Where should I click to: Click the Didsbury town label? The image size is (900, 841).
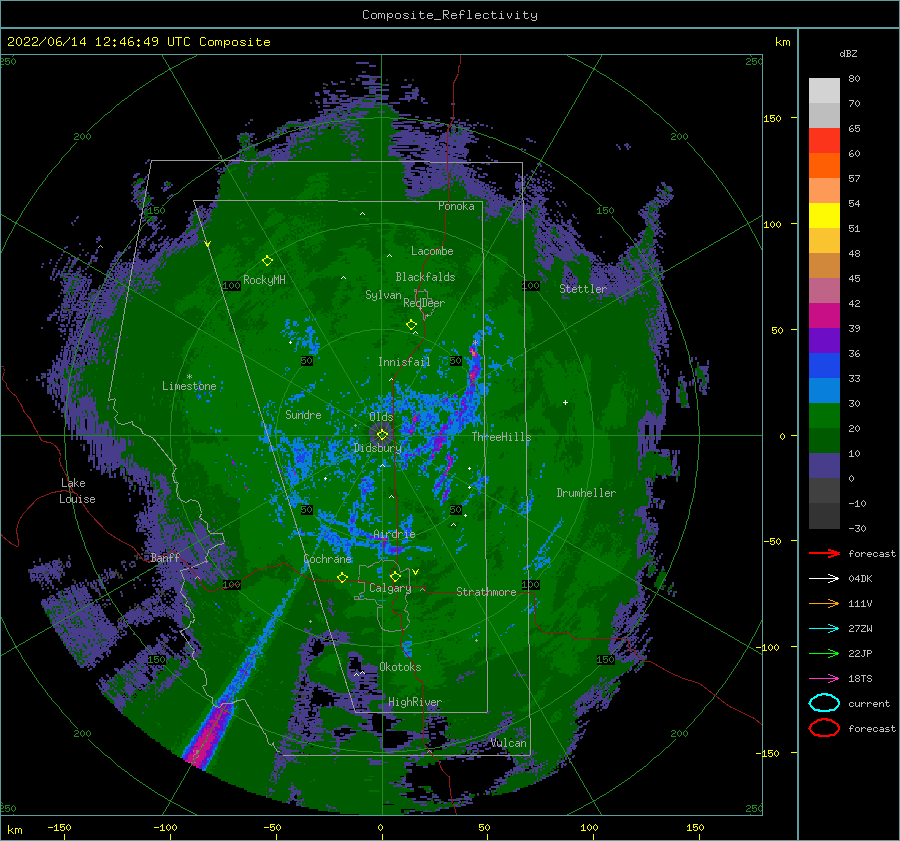click(378, 448)
